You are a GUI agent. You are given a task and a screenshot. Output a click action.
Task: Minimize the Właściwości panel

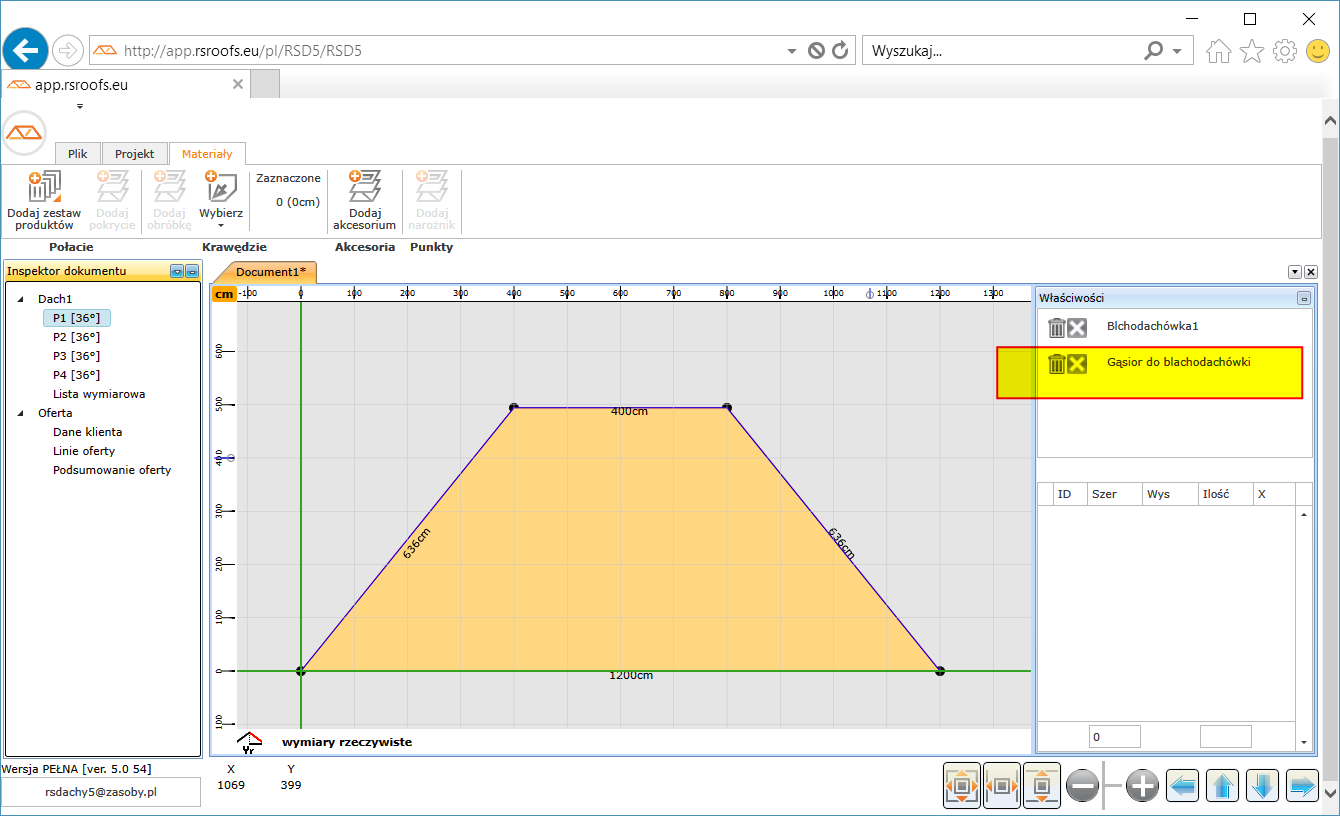pos(1304,298)
